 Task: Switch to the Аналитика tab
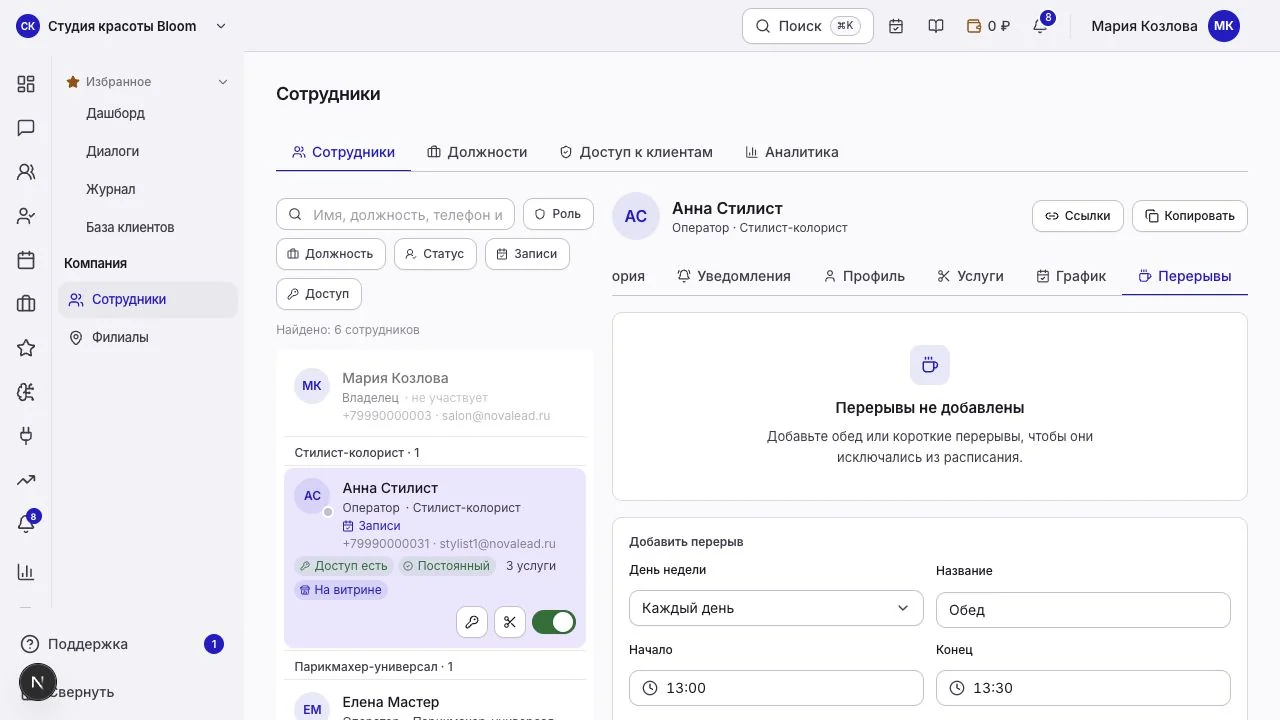click(791, 152)
